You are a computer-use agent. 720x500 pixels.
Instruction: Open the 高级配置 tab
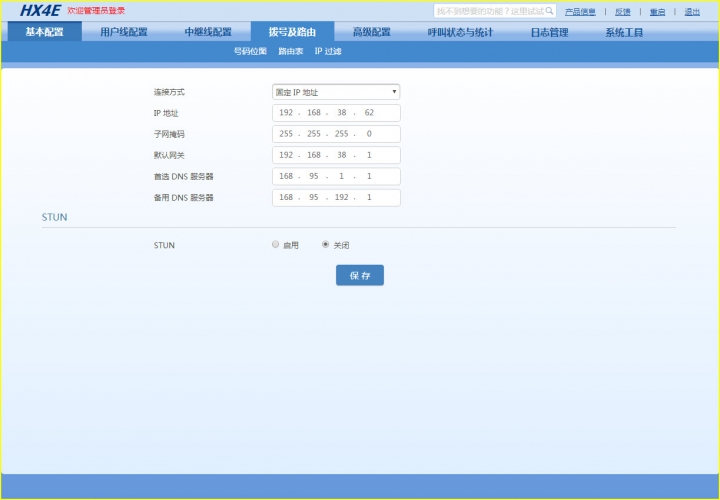tap(371, 32)
